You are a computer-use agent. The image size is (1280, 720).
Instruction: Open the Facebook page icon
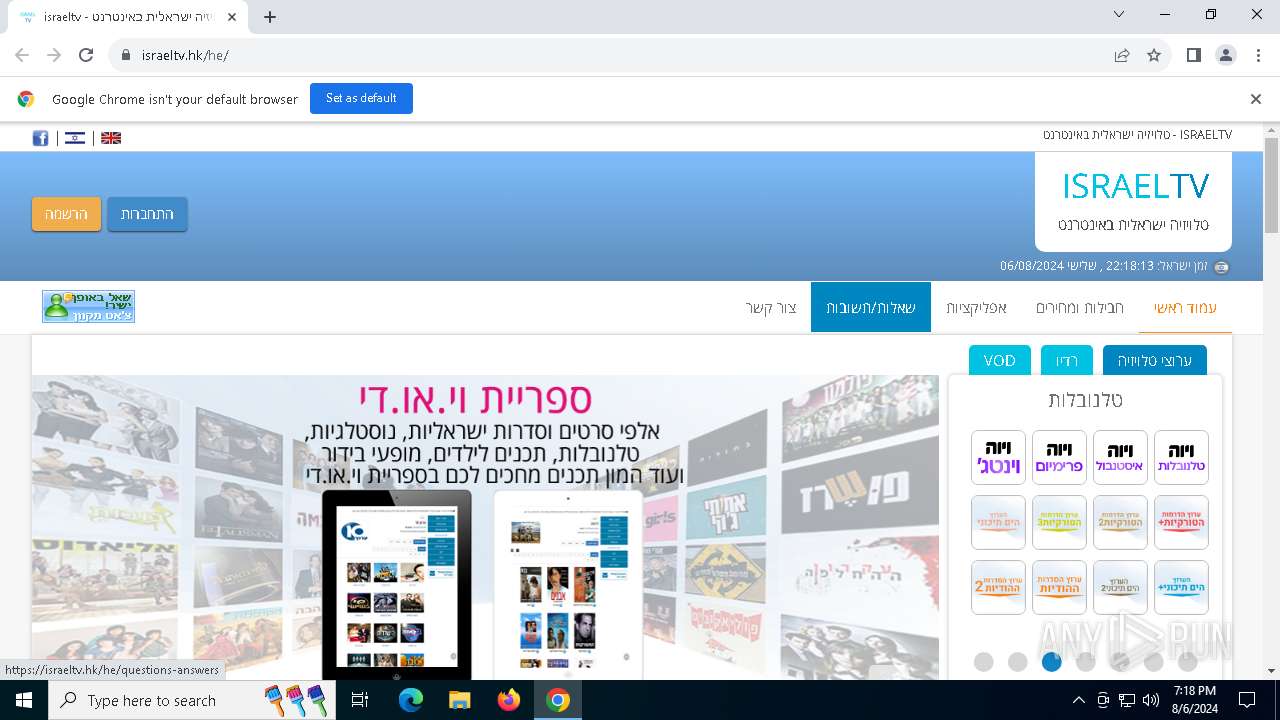[x=40, y=138]
